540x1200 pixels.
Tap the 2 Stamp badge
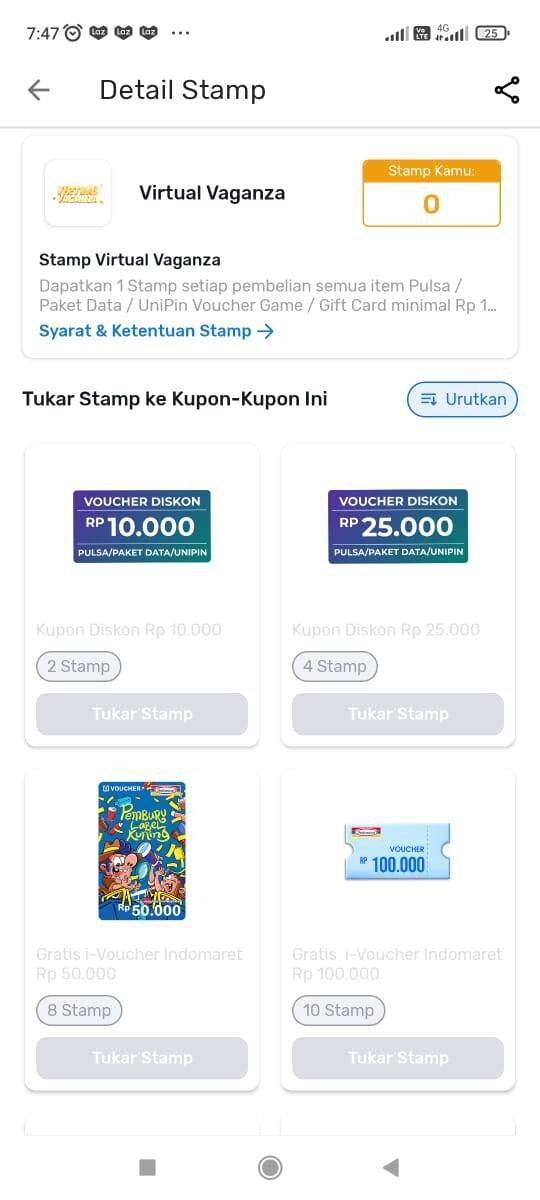point(79,666)
